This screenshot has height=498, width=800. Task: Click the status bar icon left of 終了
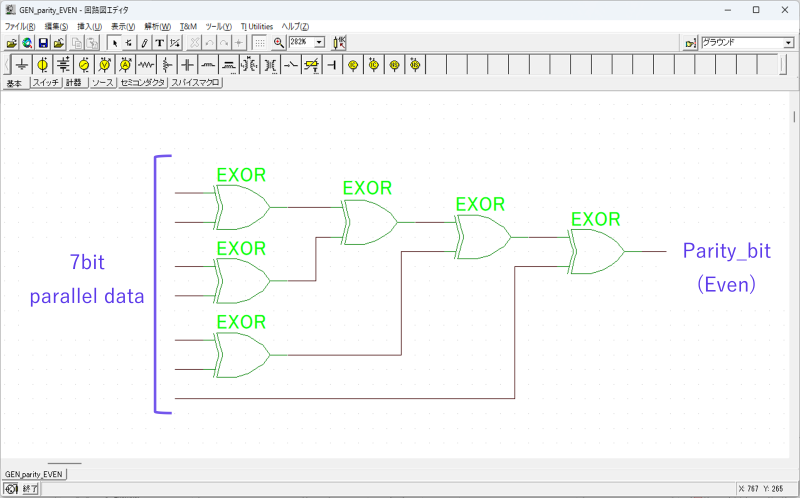click(x=11, y=489)
